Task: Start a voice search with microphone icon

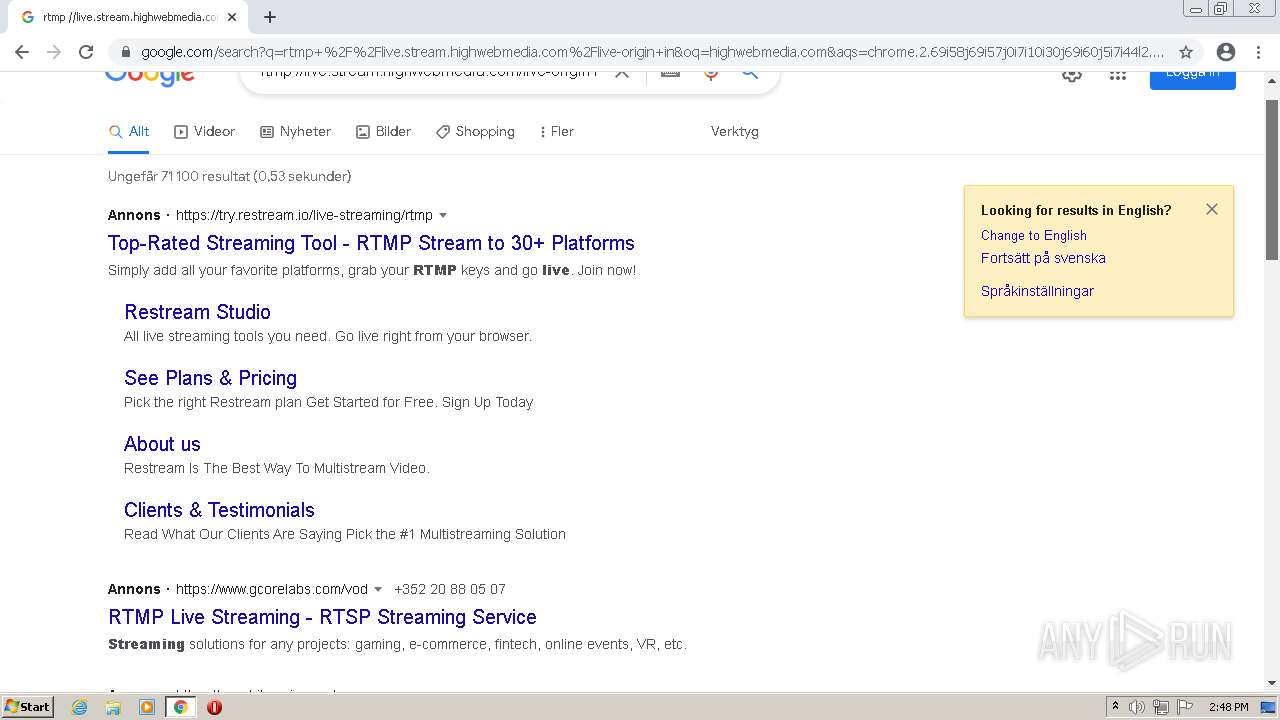Action: click(711, 74)
